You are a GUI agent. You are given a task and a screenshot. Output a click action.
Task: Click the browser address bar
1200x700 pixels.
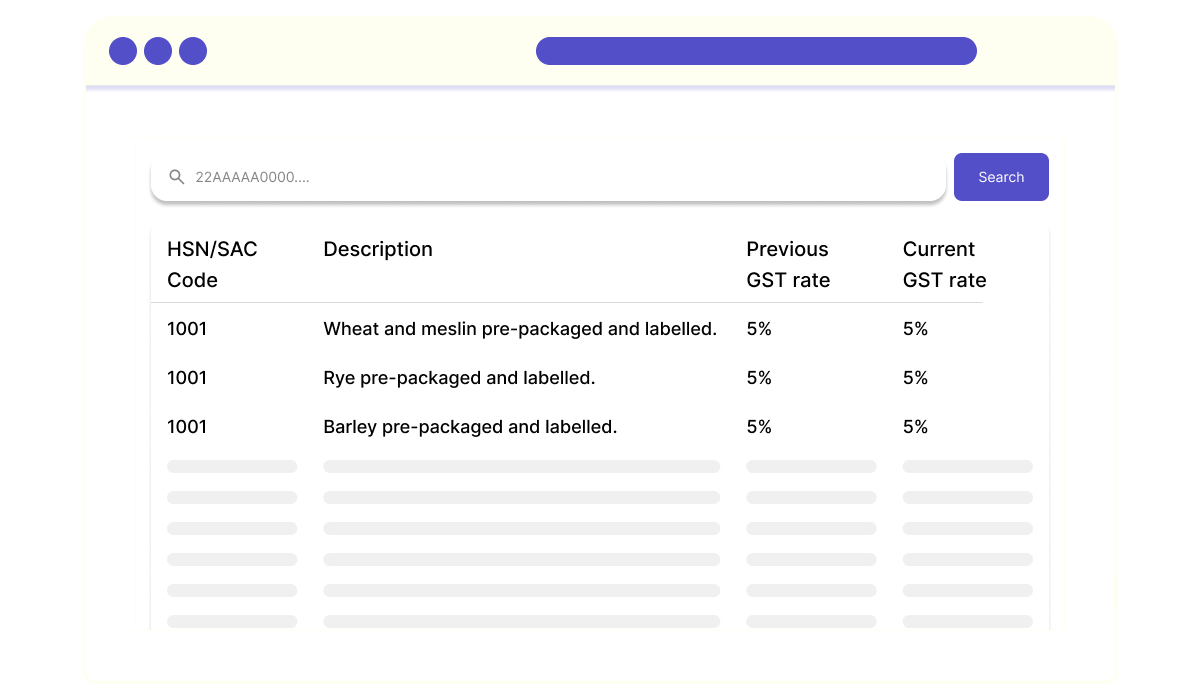click(756, 51)
